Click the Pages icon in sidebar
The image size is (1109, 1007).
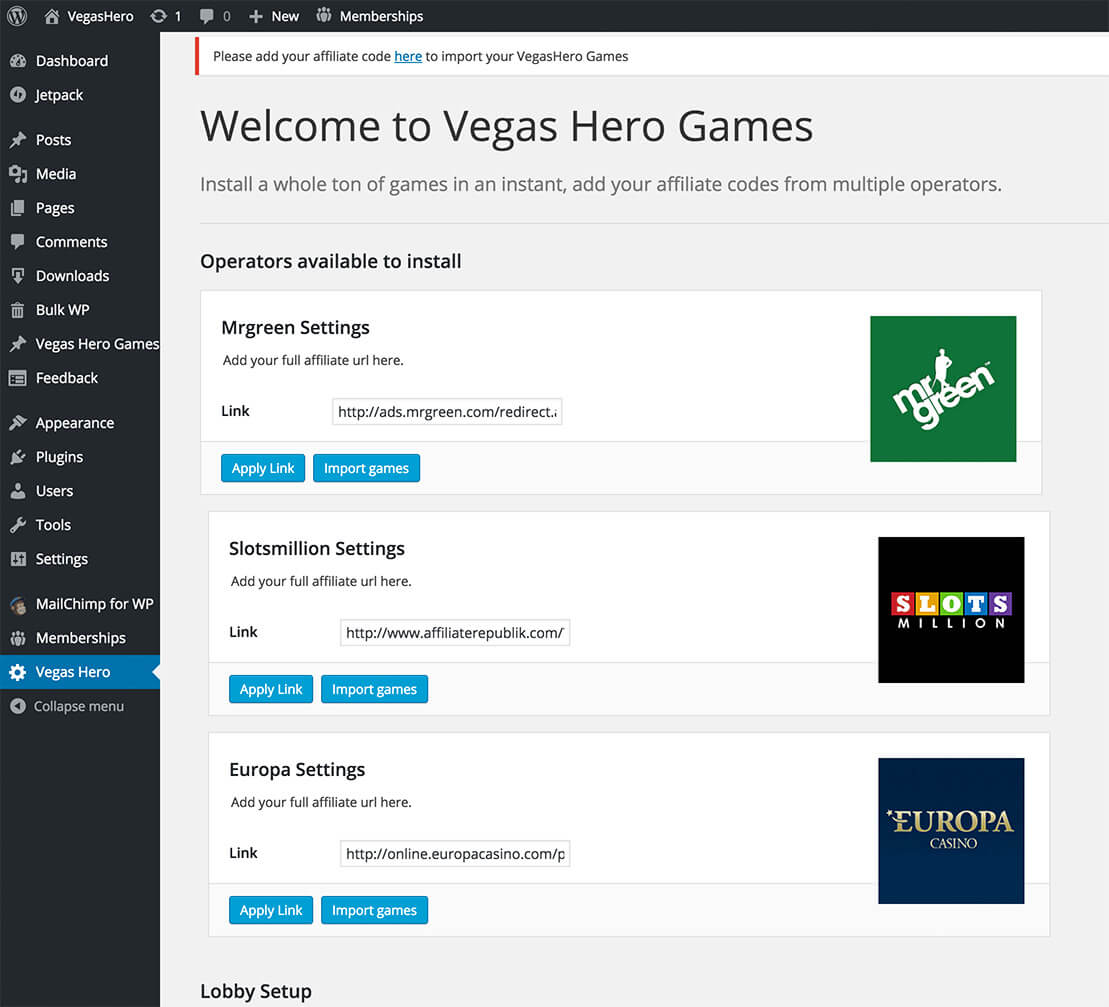coord(18,208)
